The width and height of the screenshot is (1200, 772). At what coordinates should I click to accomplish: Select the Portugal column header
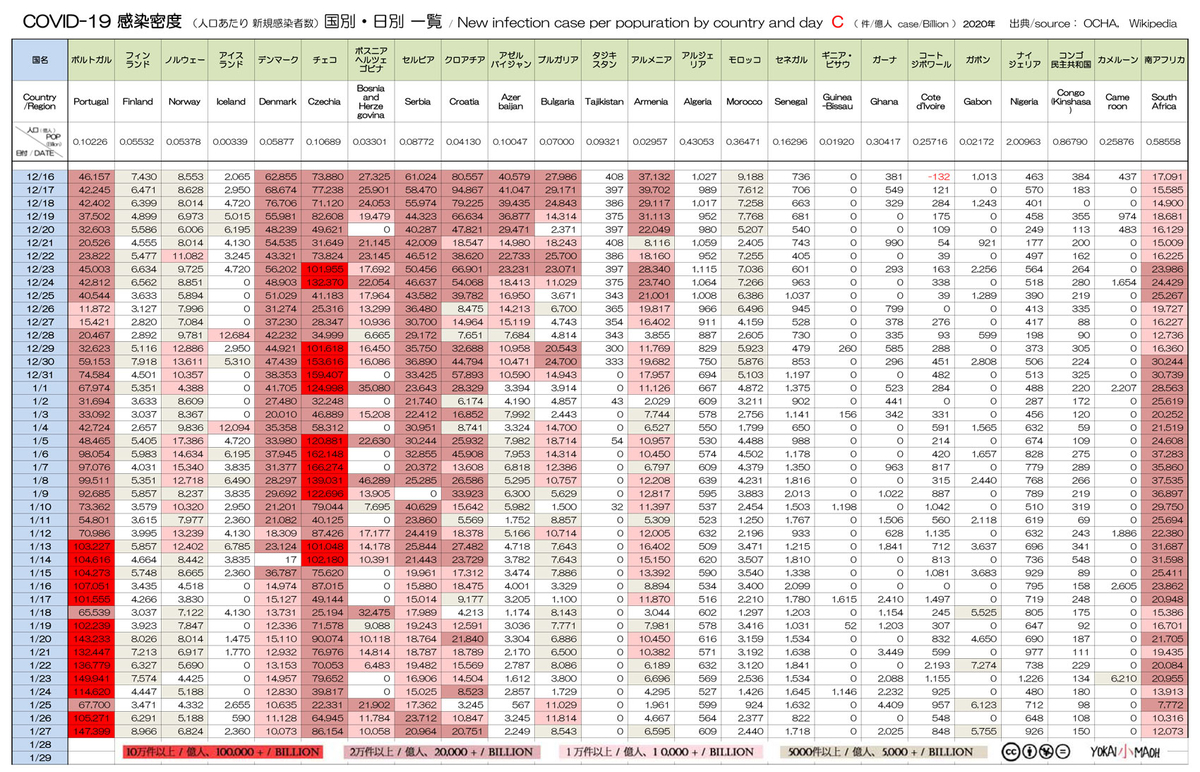click(89, 101)
